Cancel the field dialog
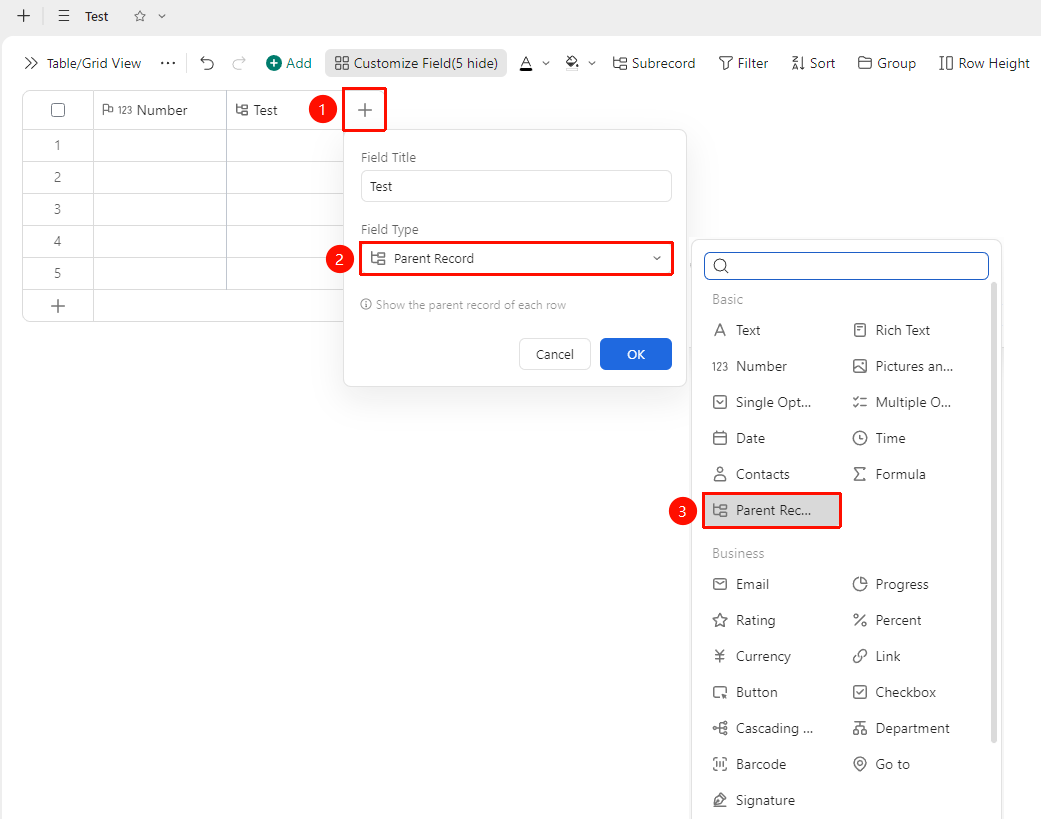This screenshot has height=819, width=1041. tap(555, 354)
